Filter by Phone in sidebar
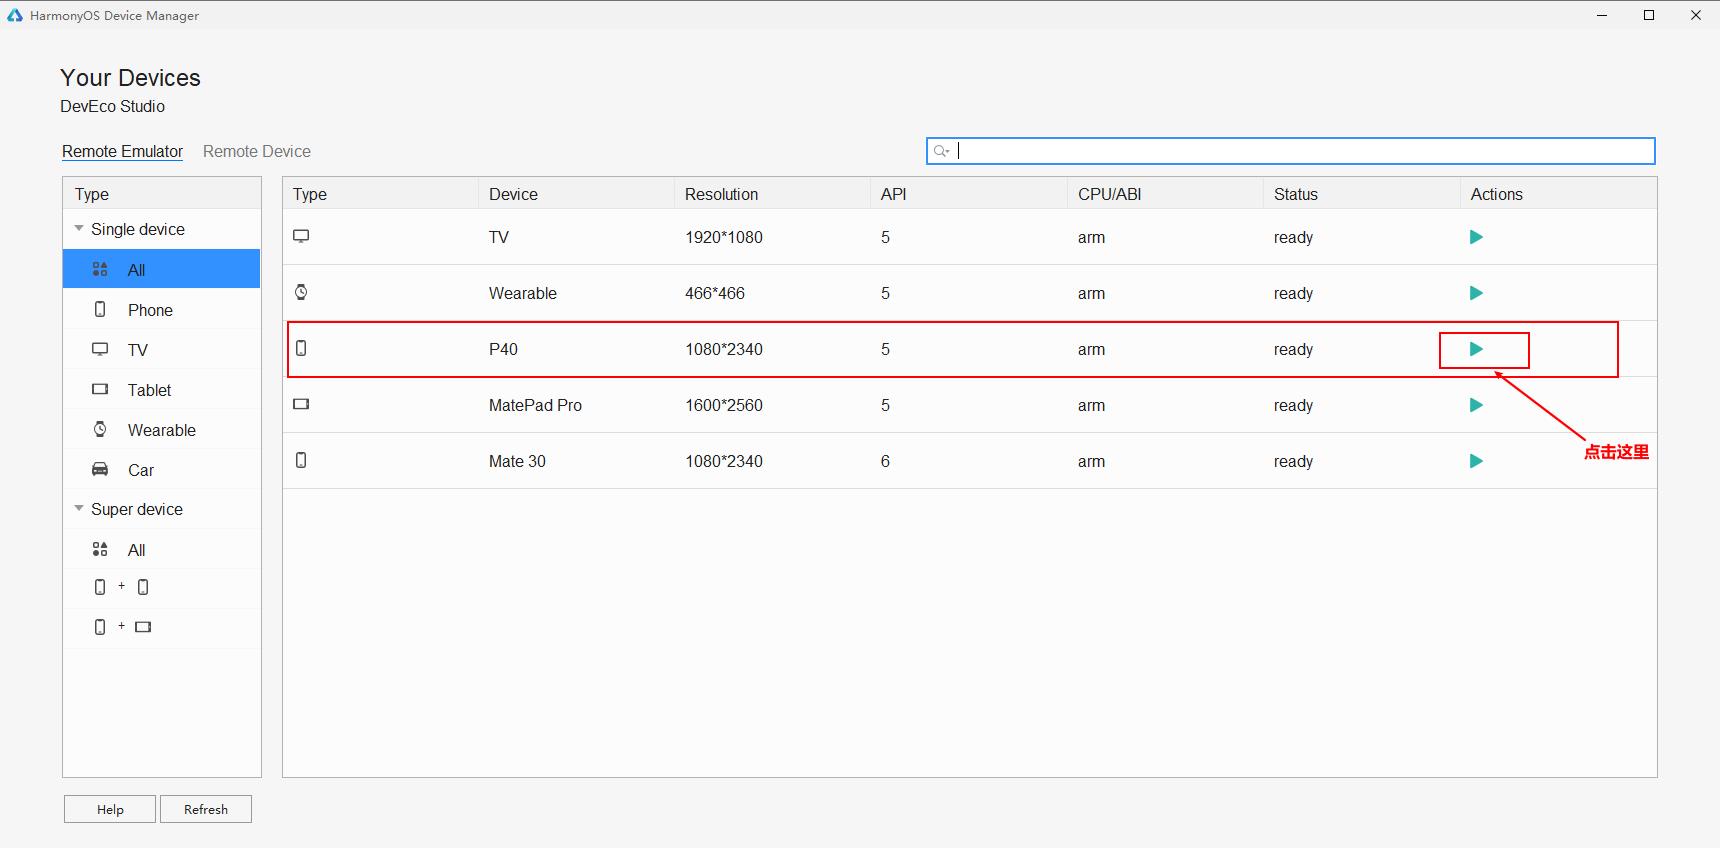 tap(161, 310)
